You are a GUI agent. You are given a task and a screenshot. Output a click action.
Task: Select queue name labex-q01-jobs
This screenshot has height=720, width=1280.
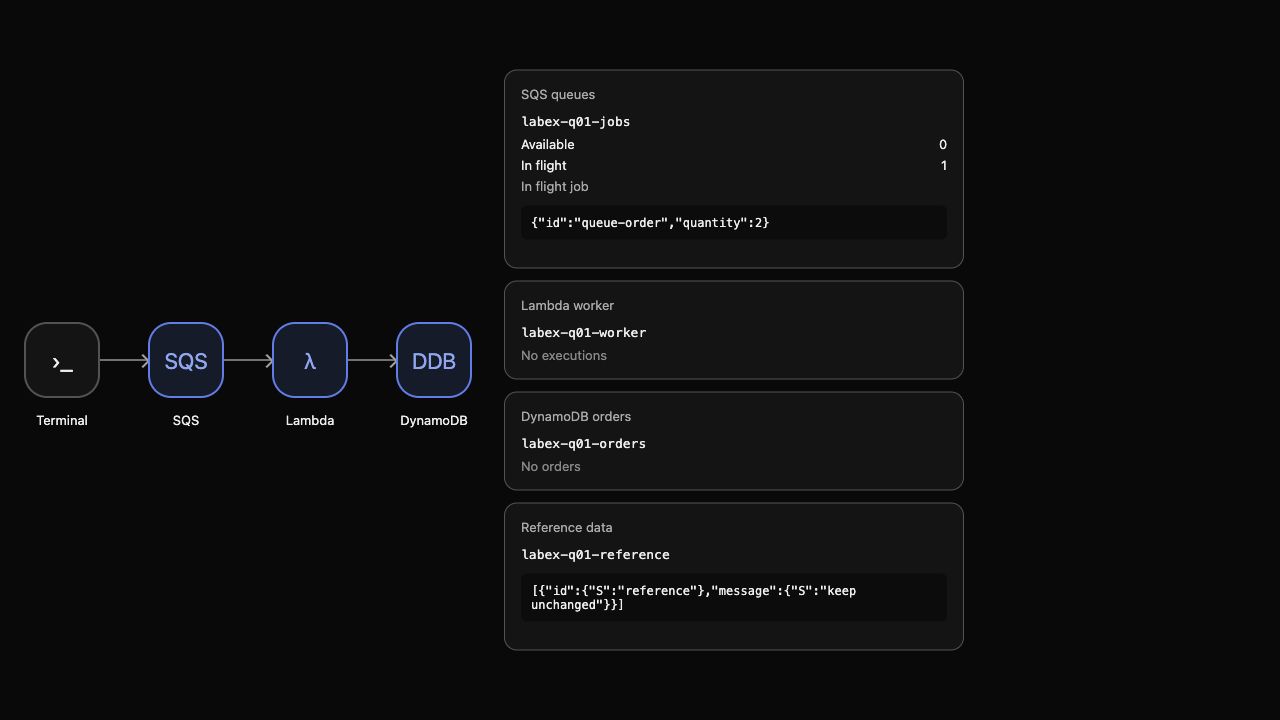pyautogui.click(x=576, y=122)
